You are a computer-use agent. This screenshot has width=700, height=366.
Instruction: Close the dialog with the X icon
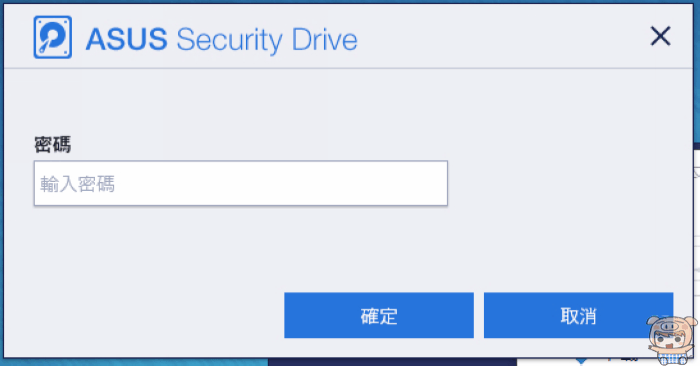tap(660, 36)
